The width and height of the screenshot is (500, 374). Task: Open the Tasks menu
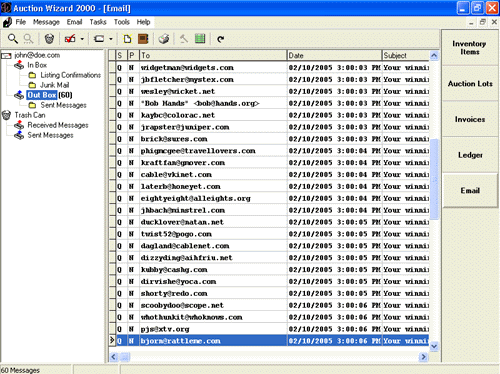[x=98, y=22]
